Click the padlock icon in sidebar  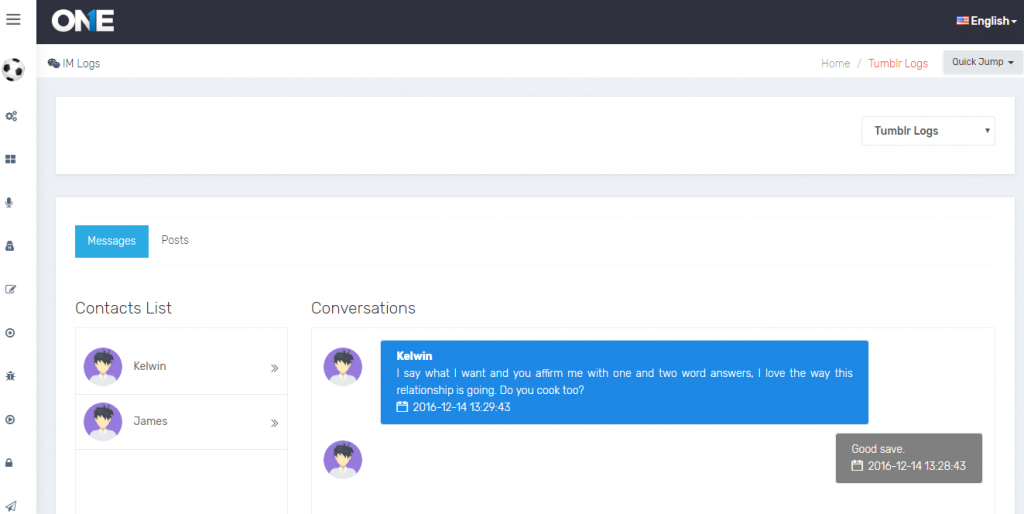pos(10,463)
